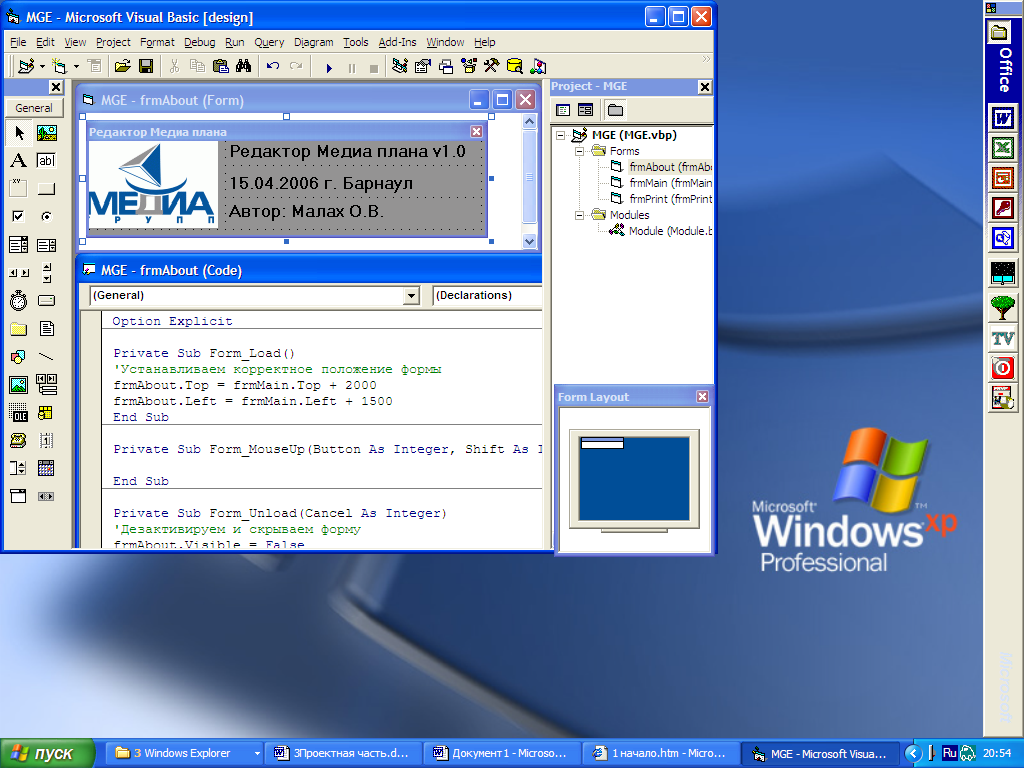Image resolution: width=1024 pixels, height=768 pixels.
Task: Select the PictureBox tool in the toolbox
Action: 46,133
